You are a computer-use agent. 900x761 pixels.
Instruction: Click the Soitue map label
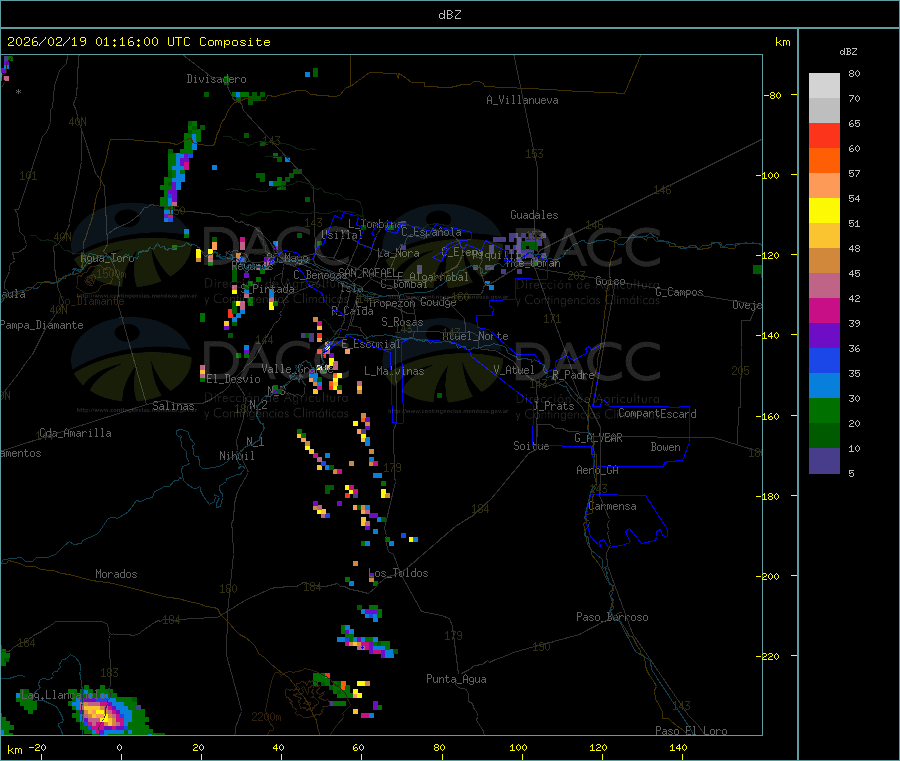[x=531, y=446]
